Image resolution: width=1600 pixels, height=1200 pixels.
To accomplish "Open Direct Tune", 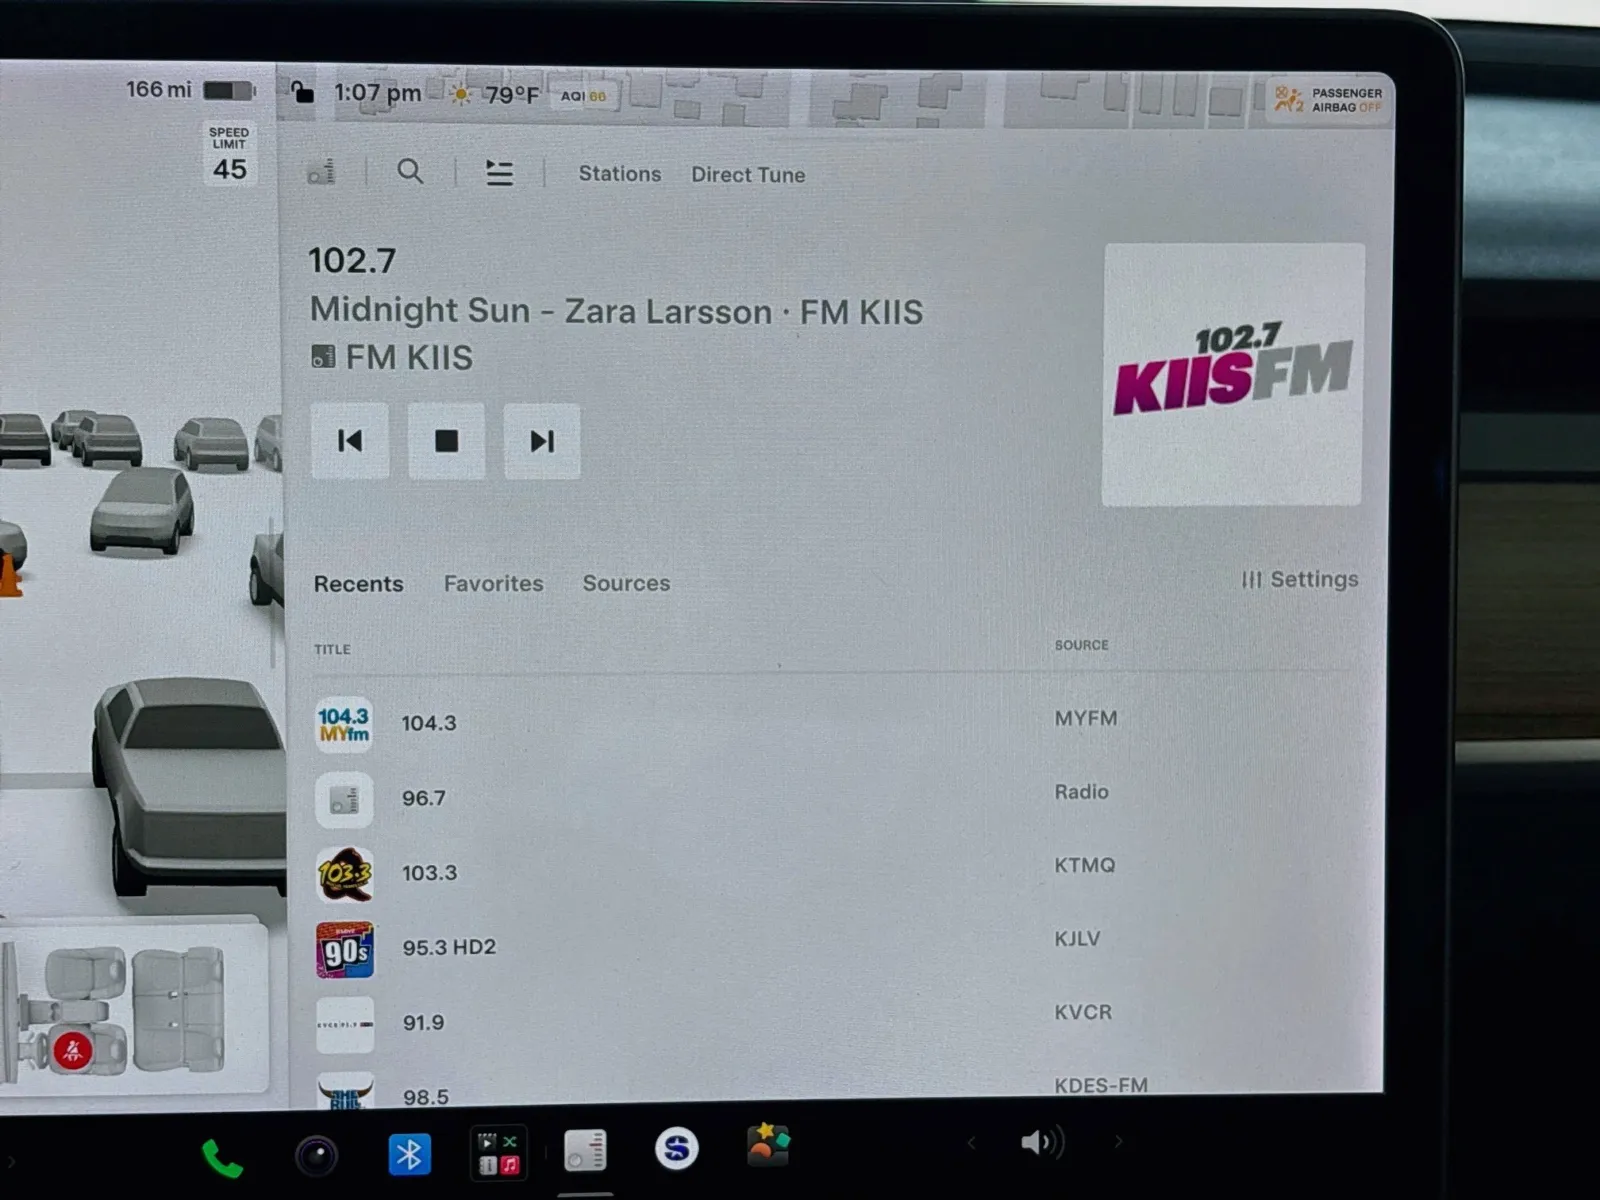I will click(748, 175).
